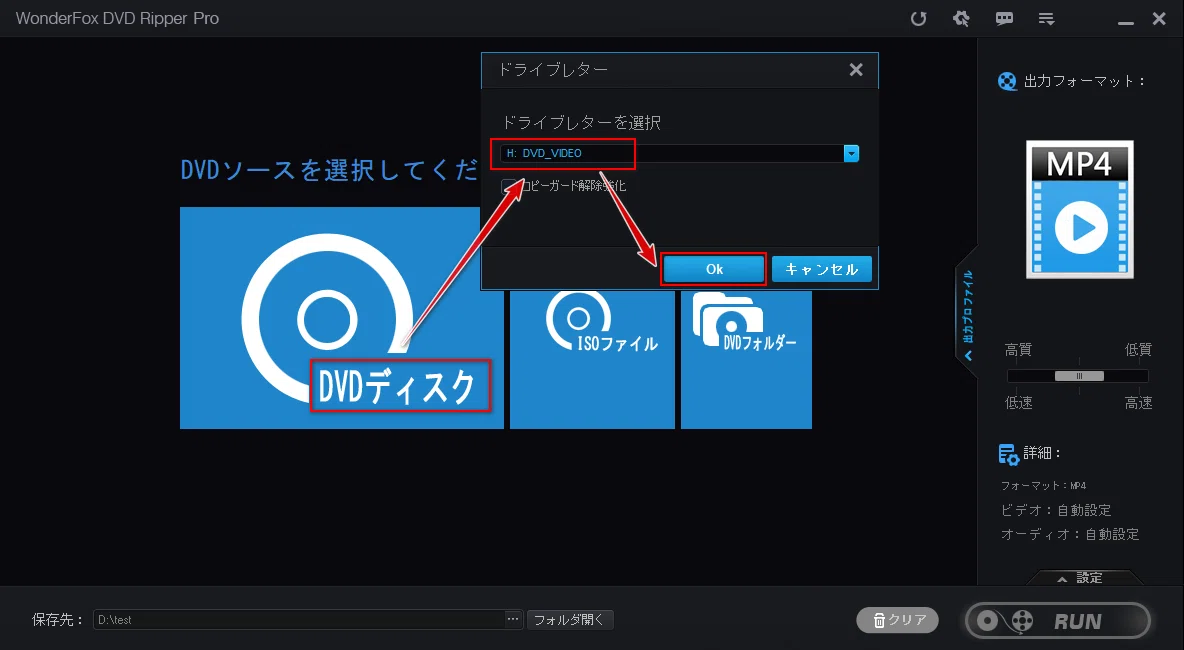The width and height of the screenshot is (1184, 650).
Task: Select the DVDディスク source tile
Action: click(x=341, y=318)
